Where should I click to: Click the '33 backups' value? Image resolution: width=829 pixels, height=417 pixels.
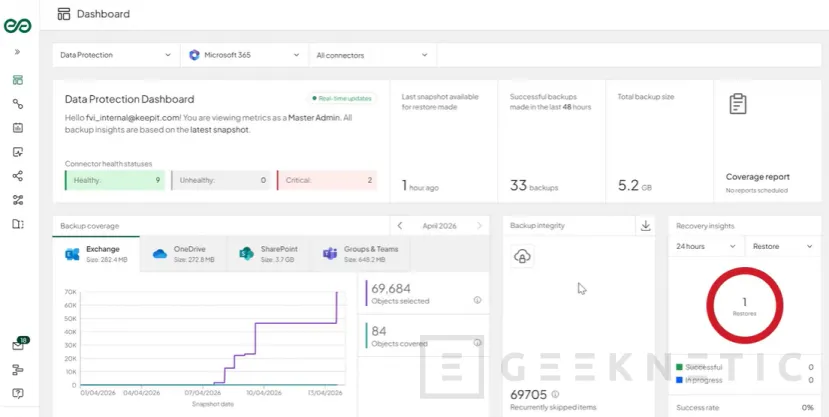point(534,186)
